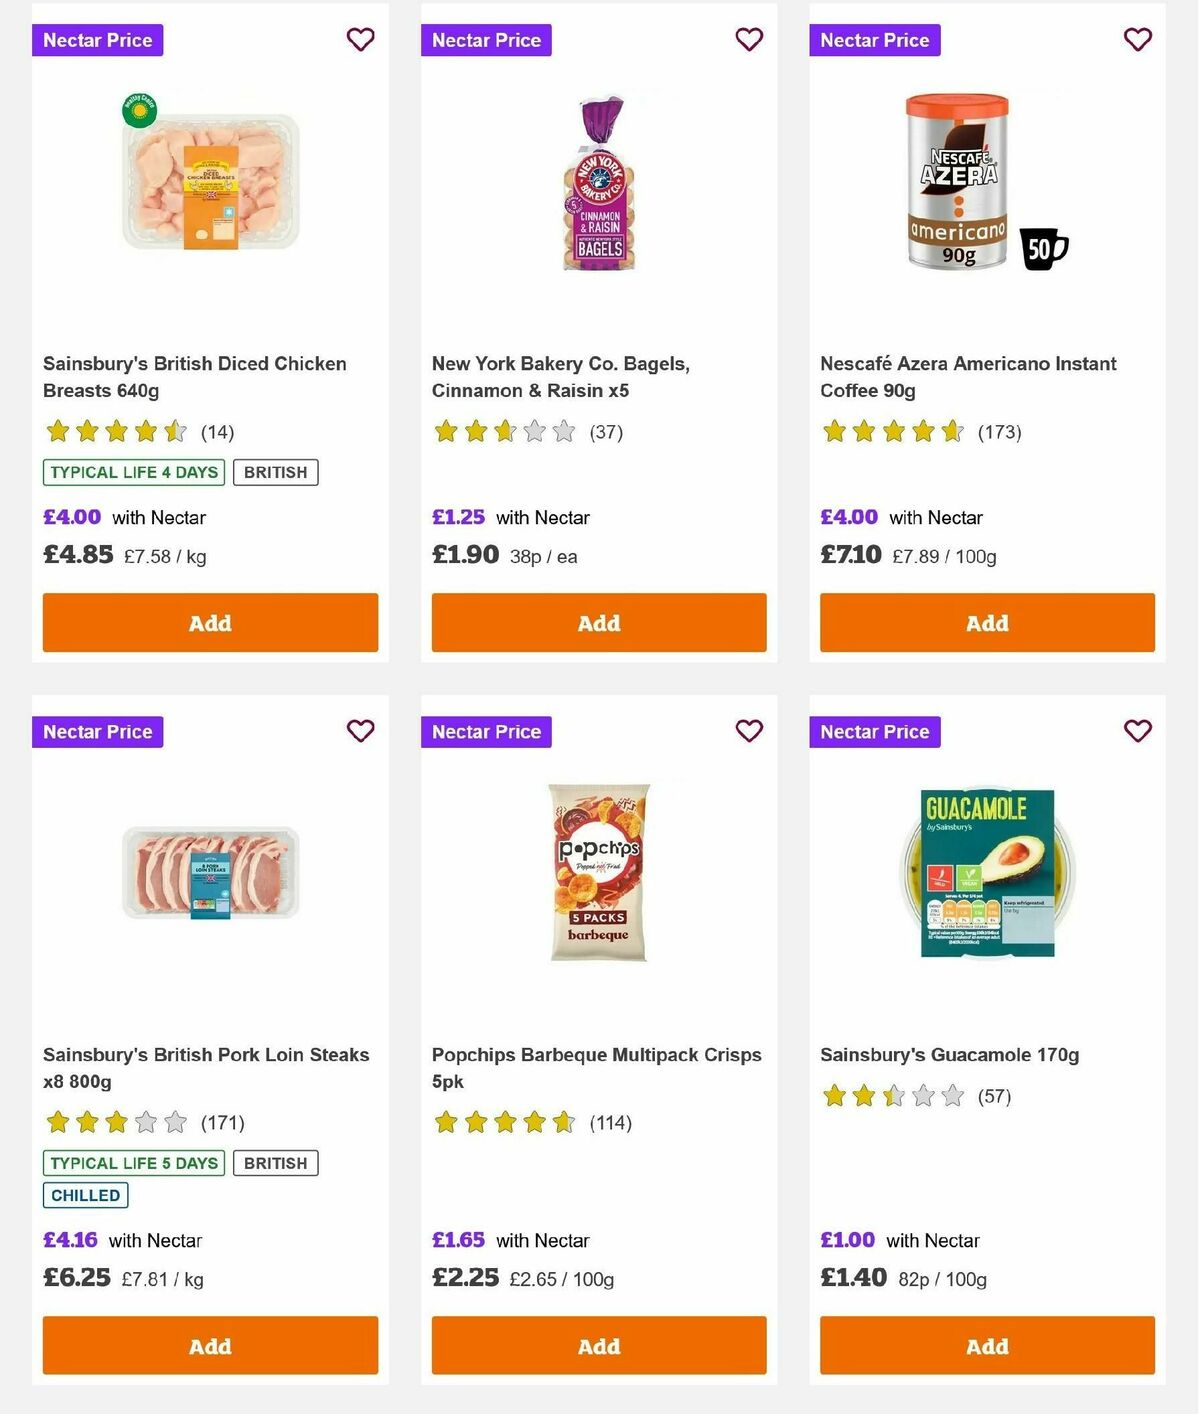This screenshot has width=1200, height=1414.
Task: Favourite the Sainsbury's British Diced Chicken Breasts
Action: coord(360,39)
